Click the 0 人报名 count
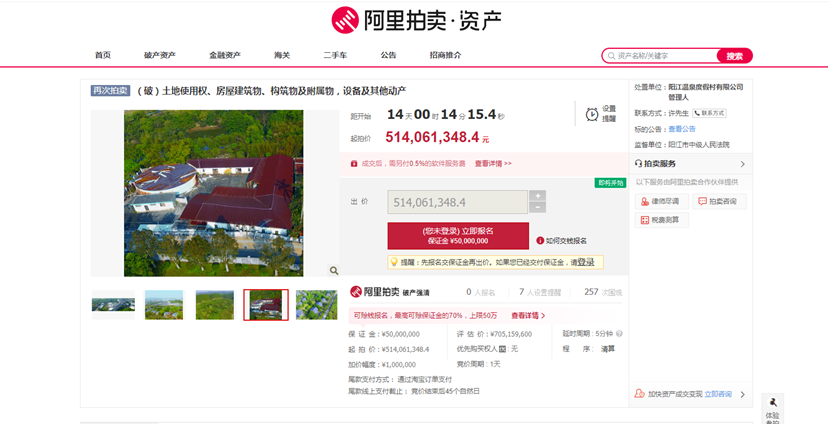The width and height of the screenshot is (828, 424). pyautogui.click(x=481, y=292)
